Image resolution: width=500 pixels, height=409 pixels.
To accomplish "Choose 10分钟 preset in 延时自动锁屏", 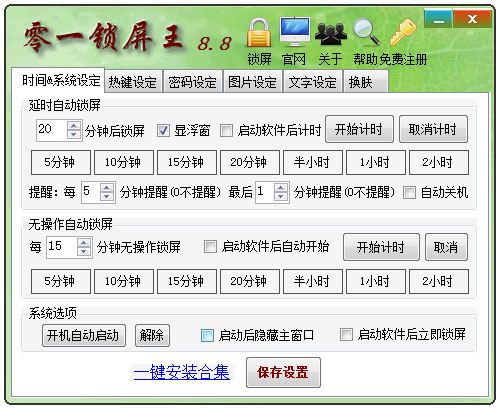I will pos(124,162).
